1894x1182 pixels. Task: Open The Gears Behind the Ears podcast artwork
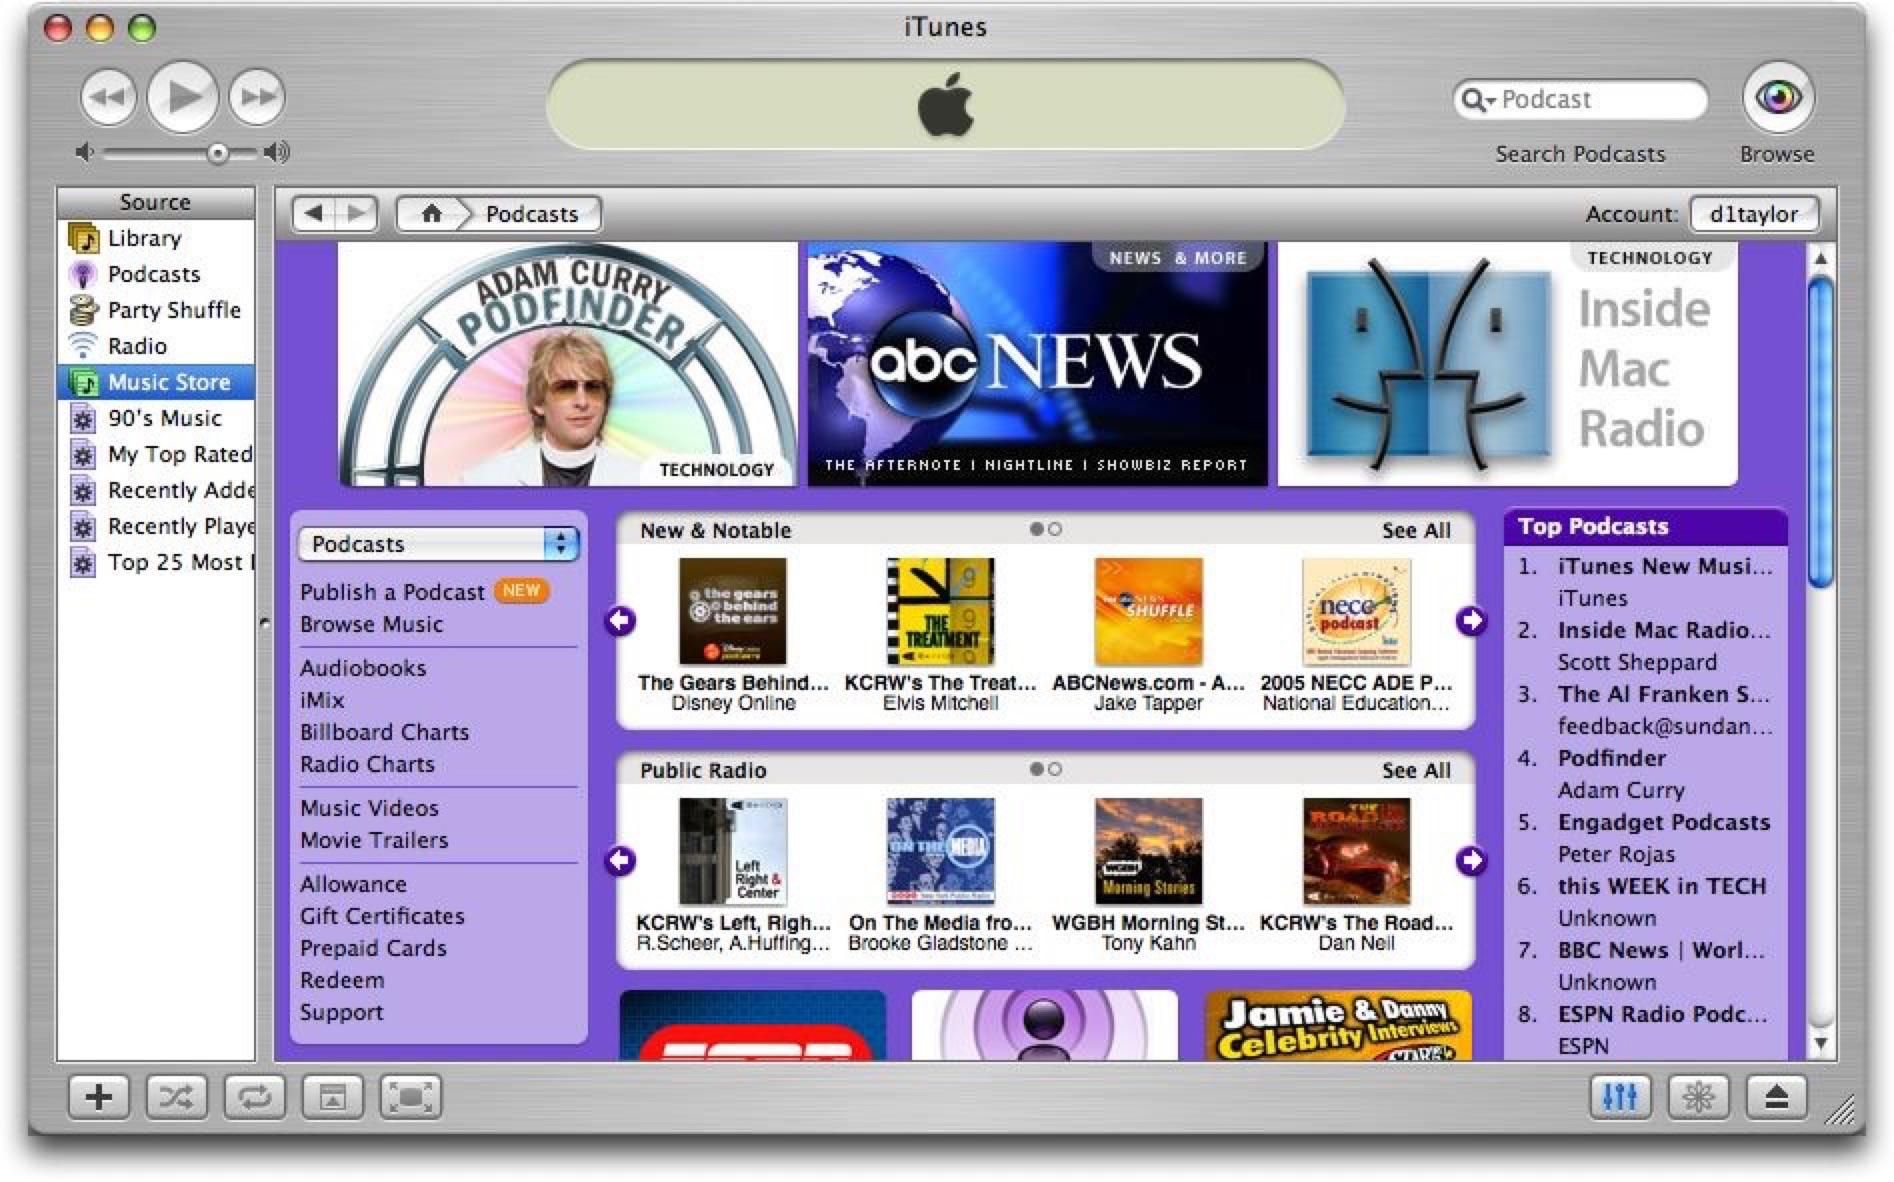tap(732, 612)
